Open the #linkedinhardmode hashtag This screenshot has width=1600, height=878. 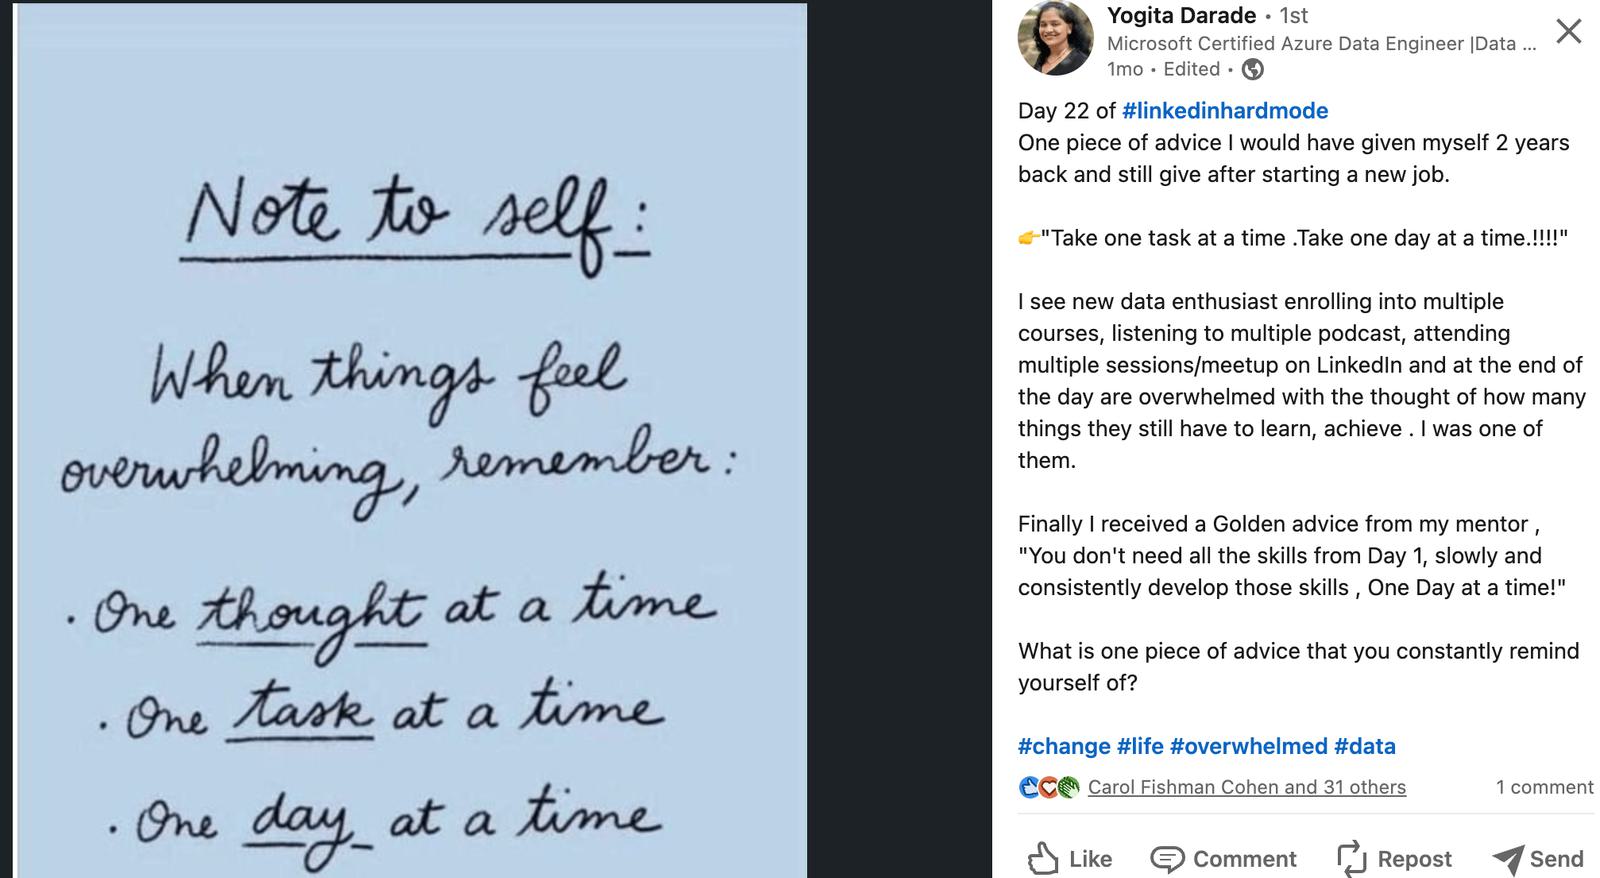[1225, 111]
